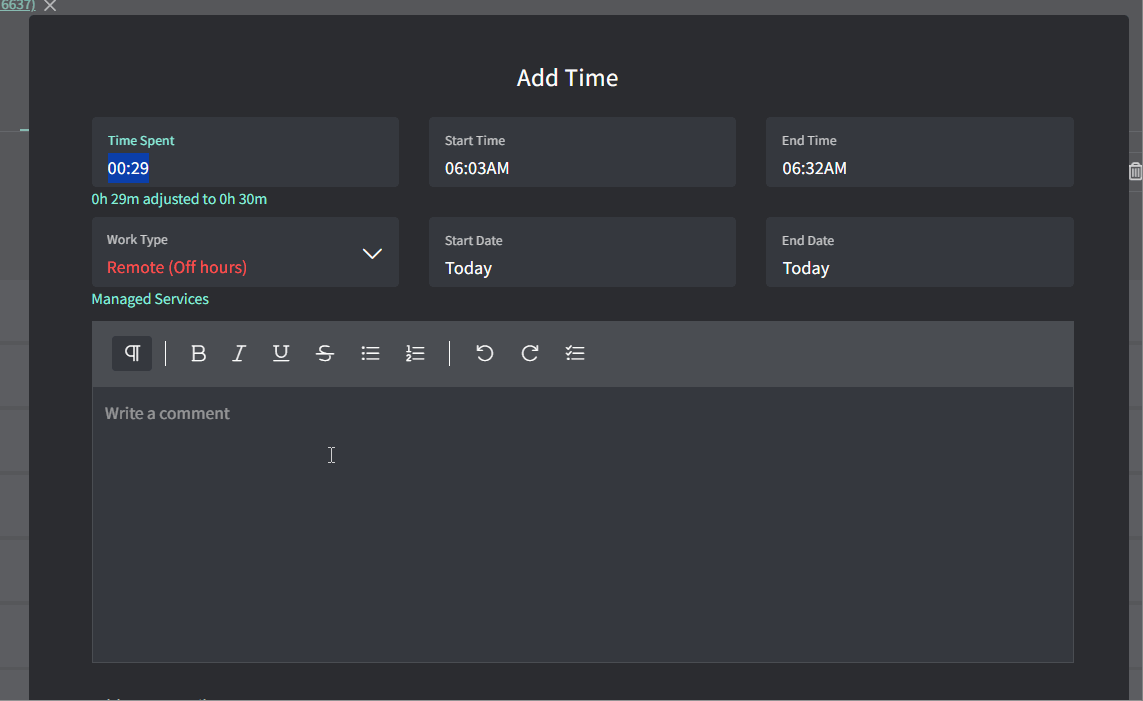Apply Bold formatting in the comment toolbar
Viewport: 1143px width, 701px height.
pos(198,353)
